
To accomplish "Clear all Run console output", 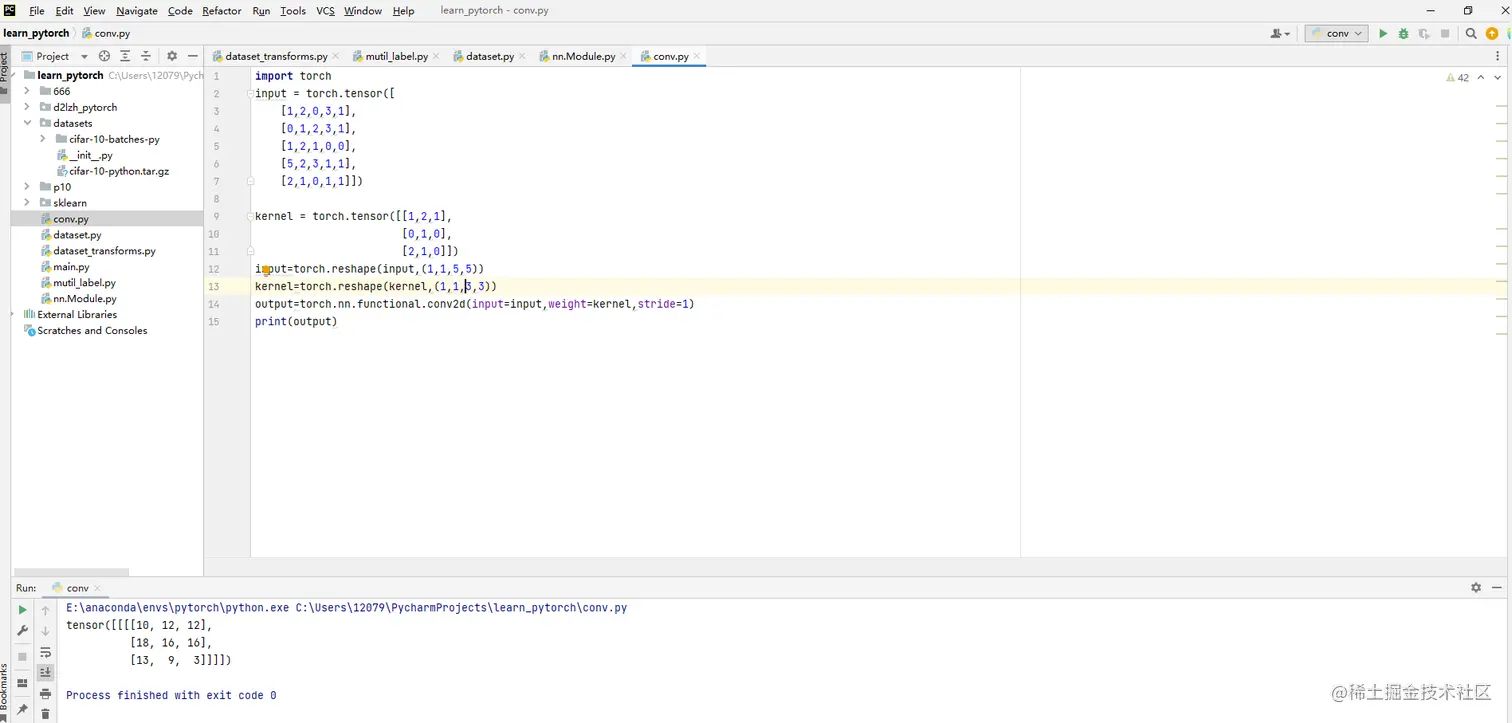I will [x=45, y=713].
